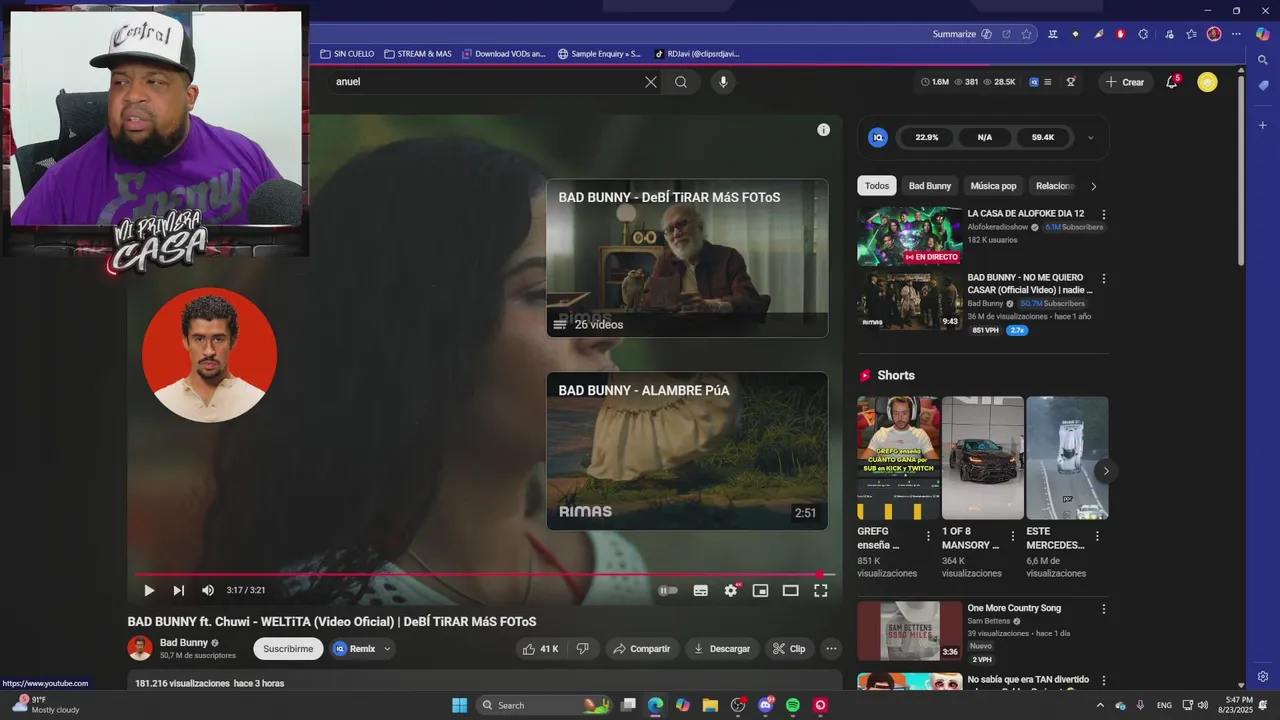Click the Bad Bunny circular subscribe end-card
1280x720 pixels.
(209, 355)
